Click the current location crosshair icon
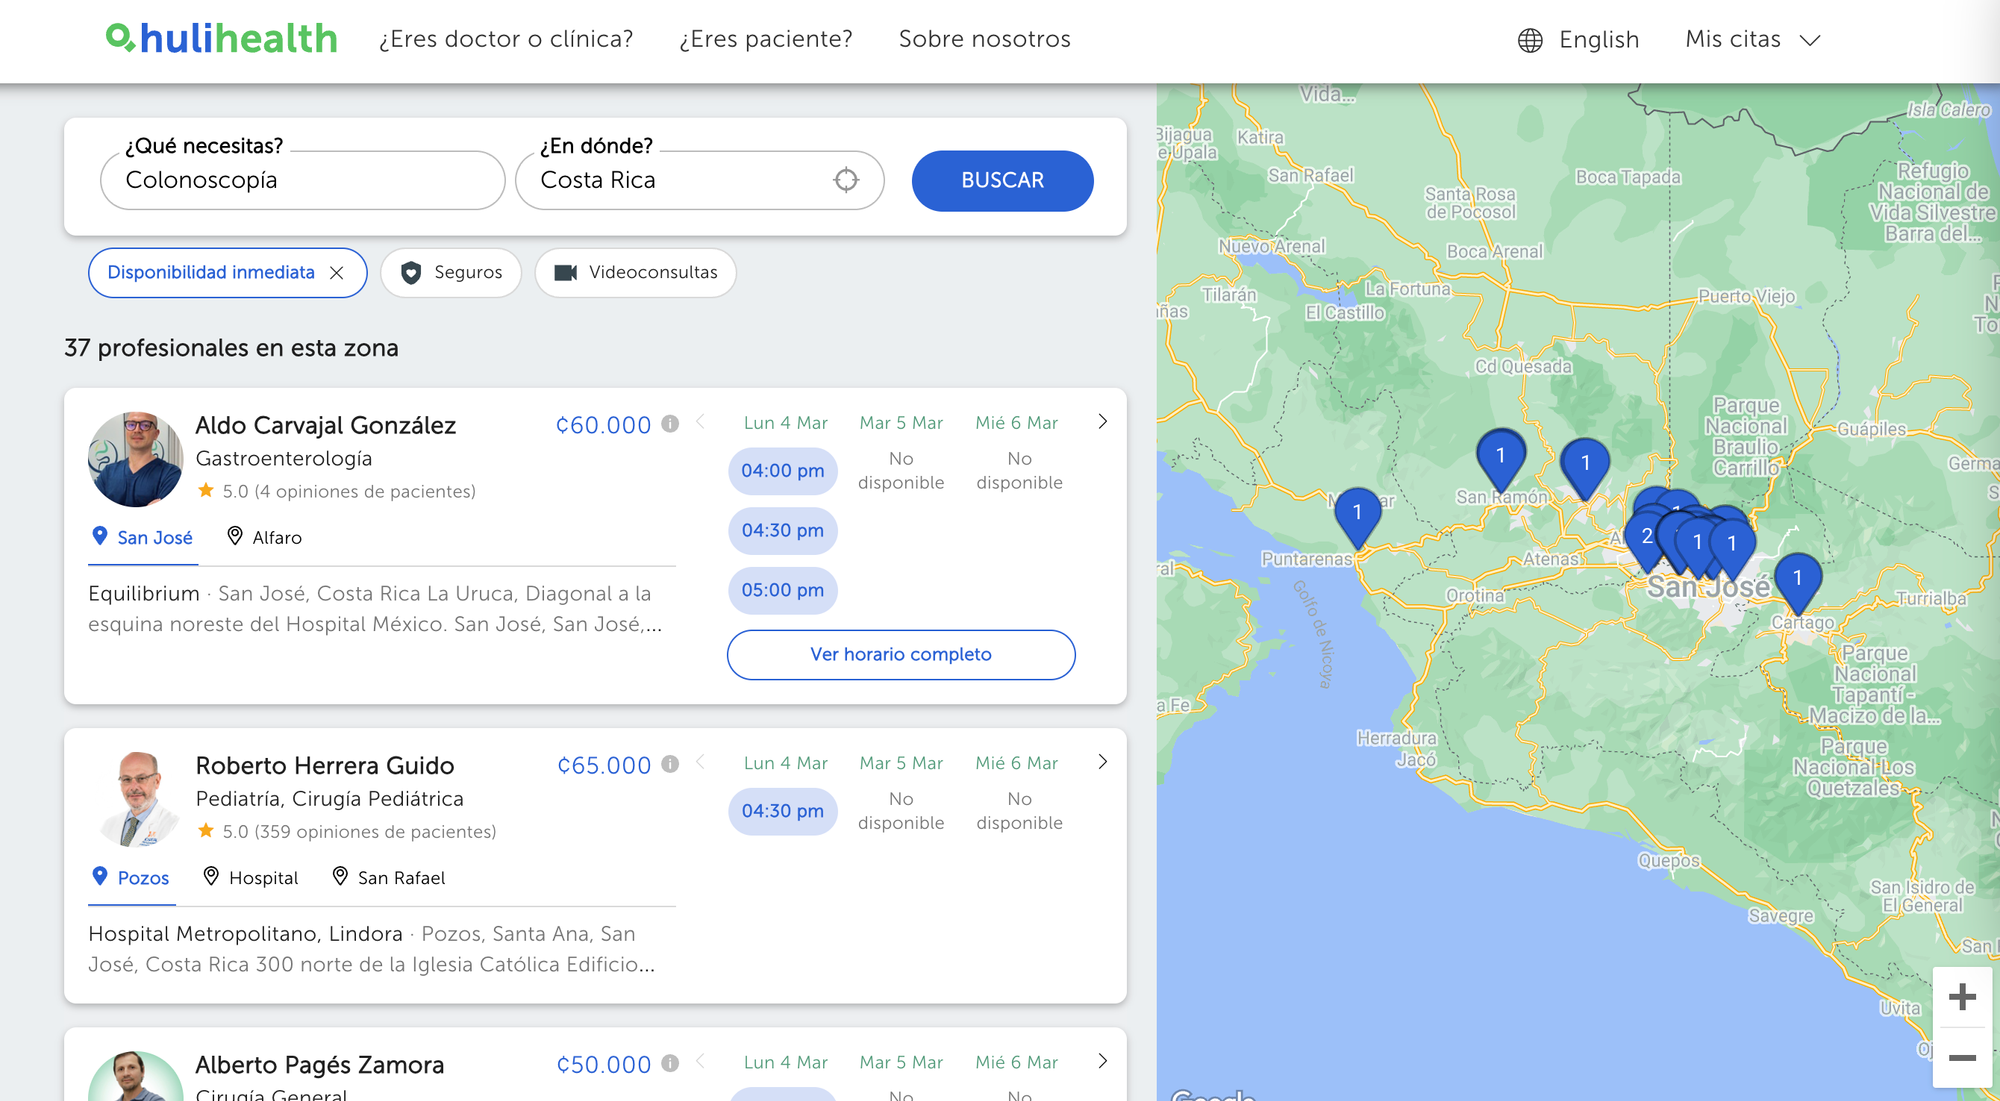This screenshot has height=1101, width=2000. click(846, 180)
